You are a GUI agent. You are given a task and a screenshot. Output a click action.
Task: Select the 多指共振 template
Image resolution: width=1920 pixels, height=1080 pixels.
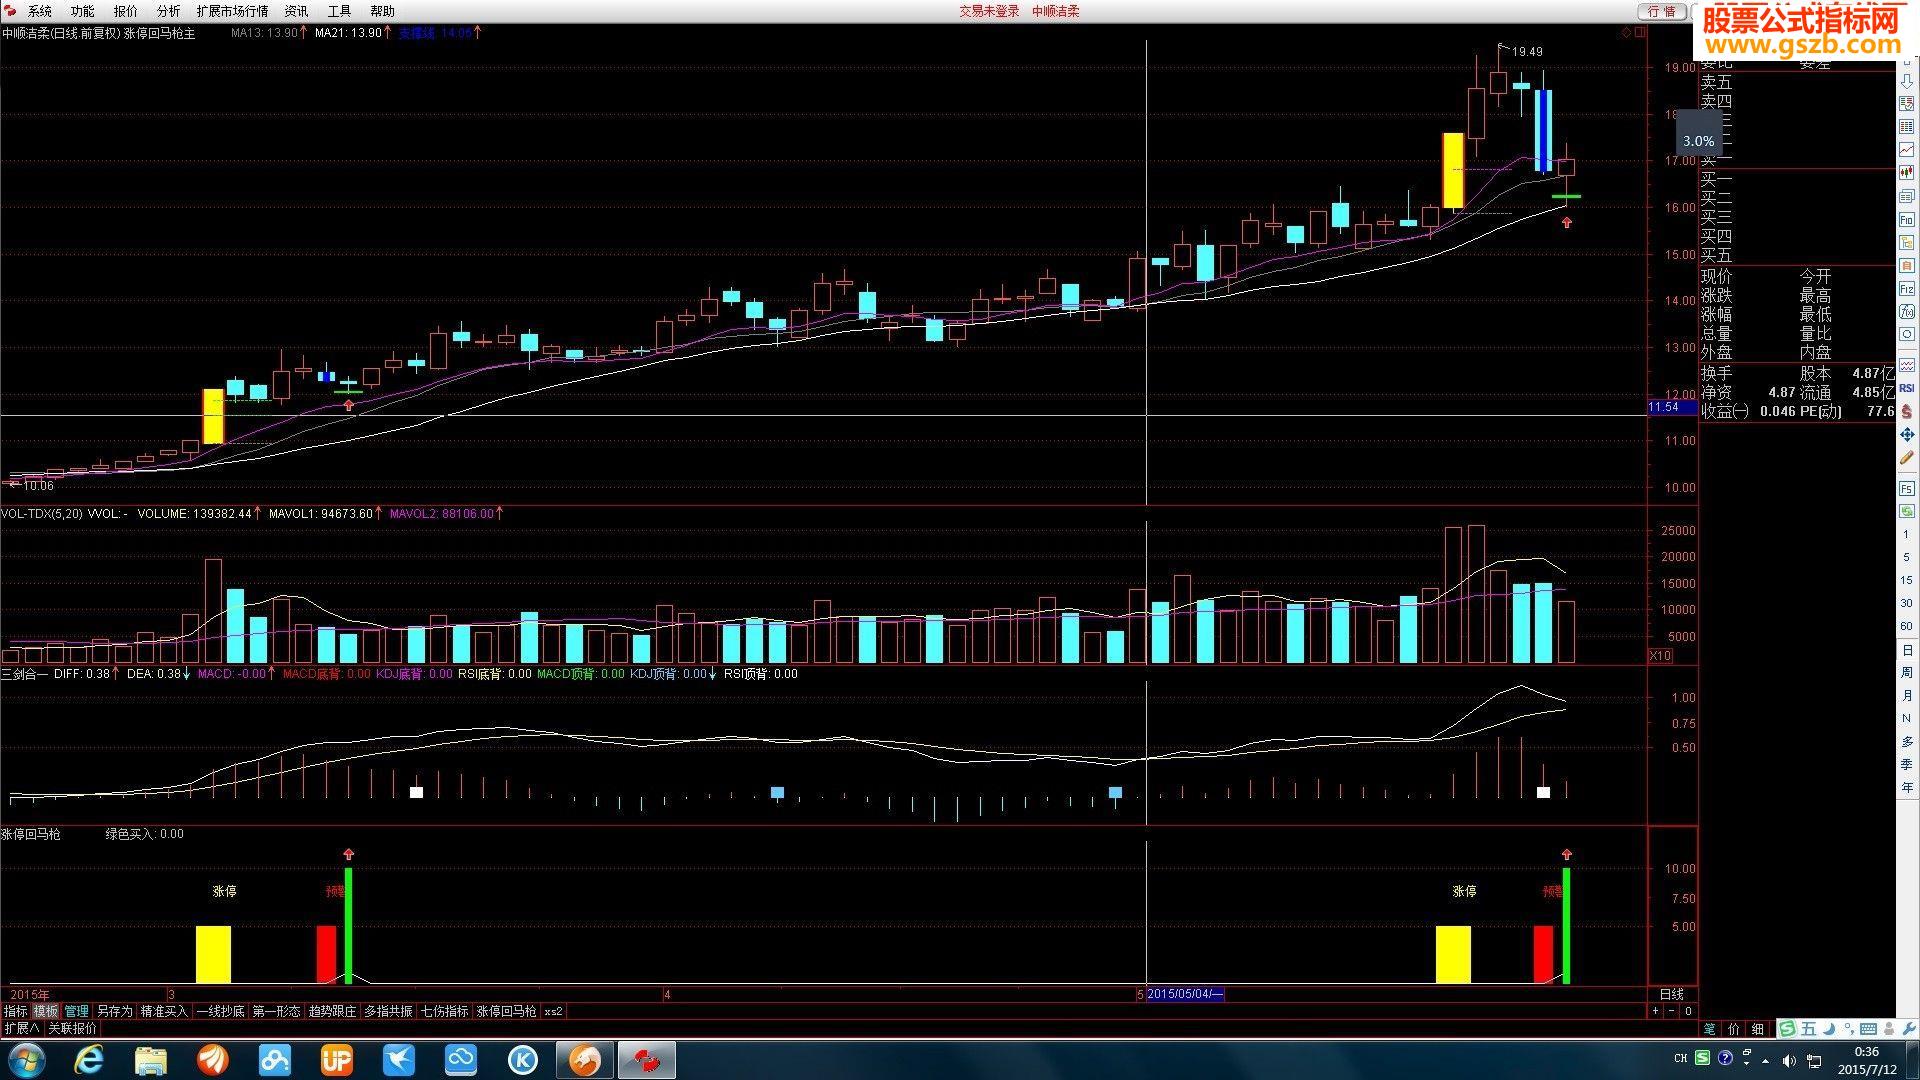pos(388,1011)
